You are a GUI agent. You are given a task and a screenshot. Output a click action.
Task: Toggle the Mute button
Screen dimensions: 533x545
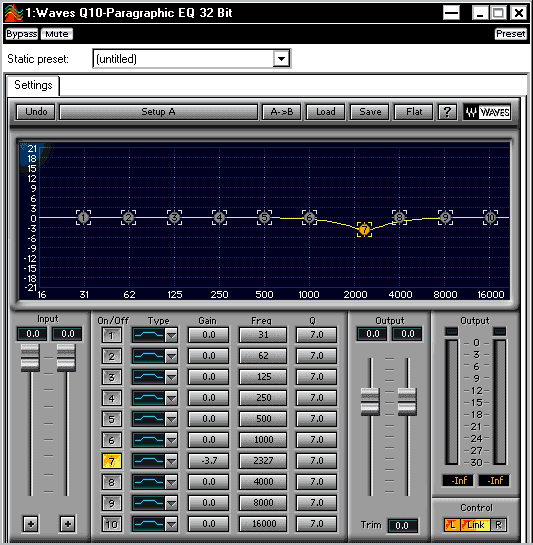[x=57, y=34]
